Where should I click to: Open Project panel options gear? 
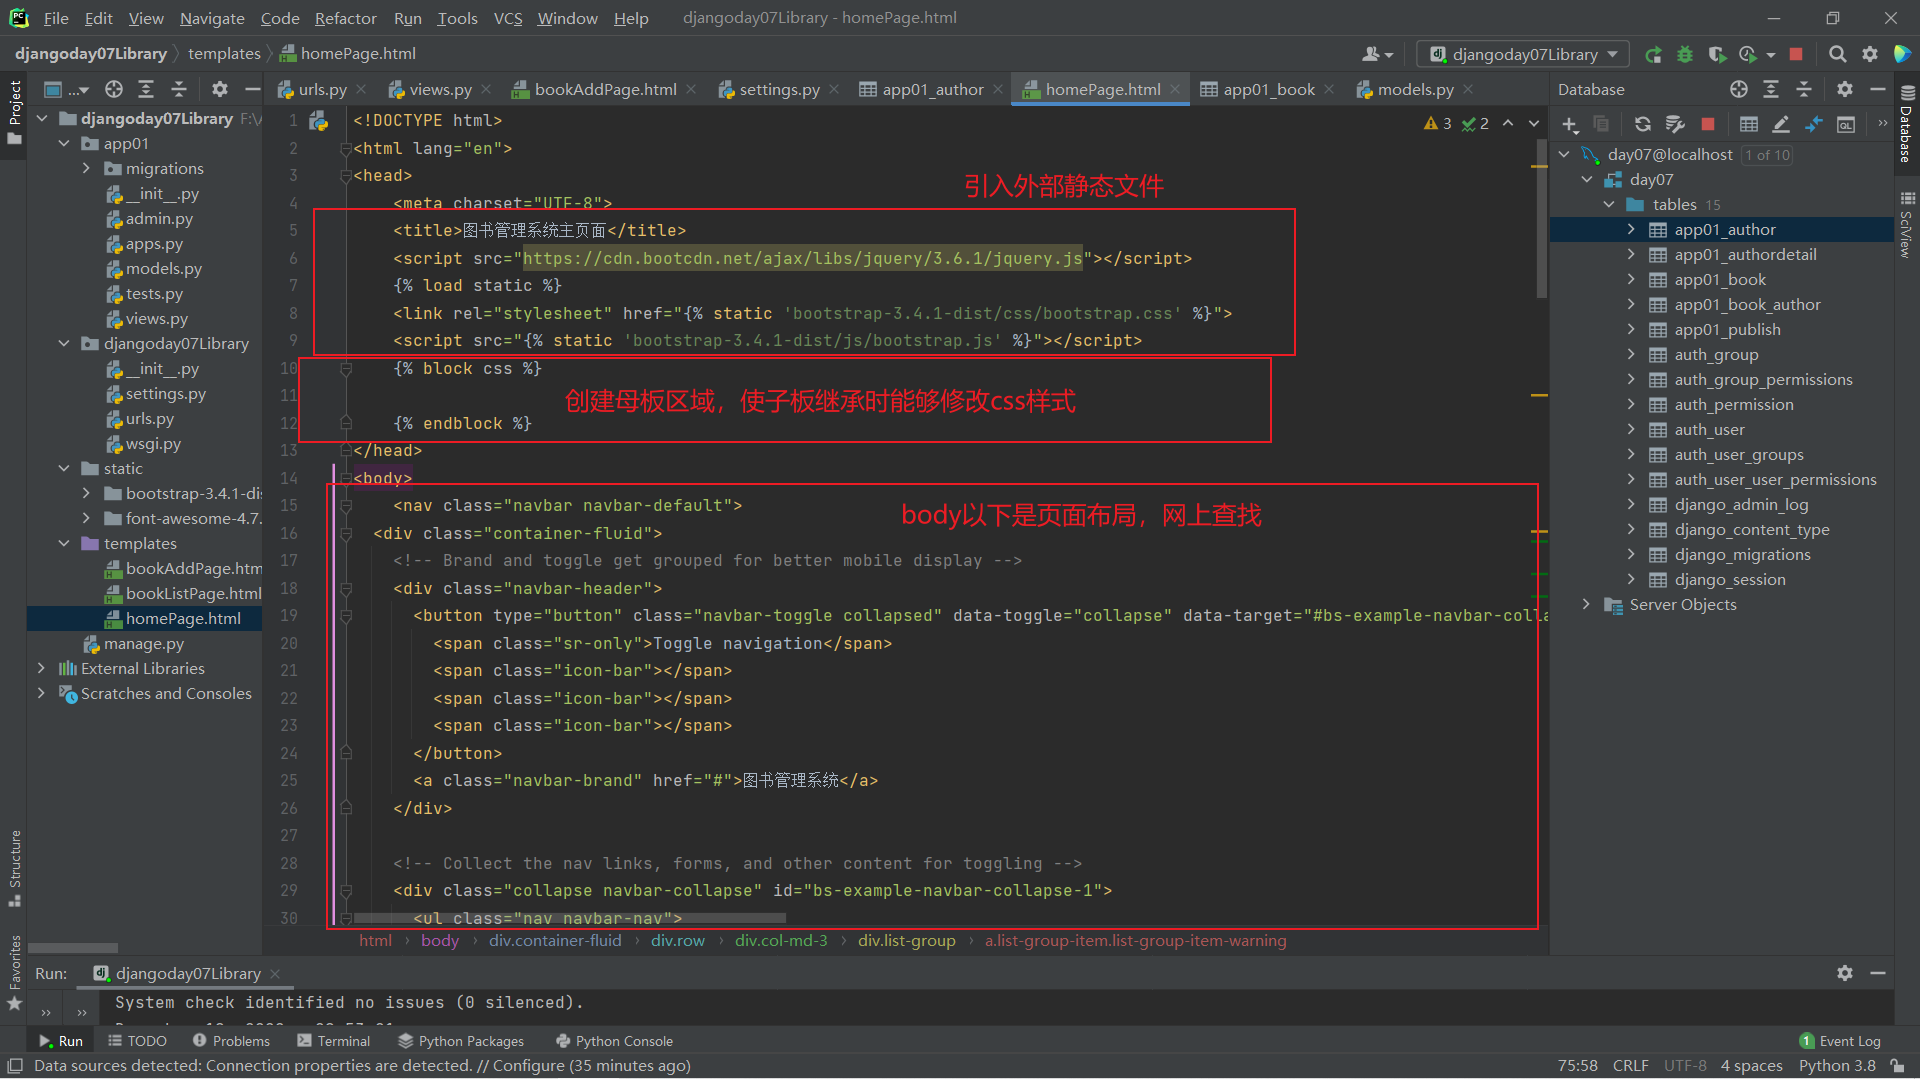click(220, 90)
